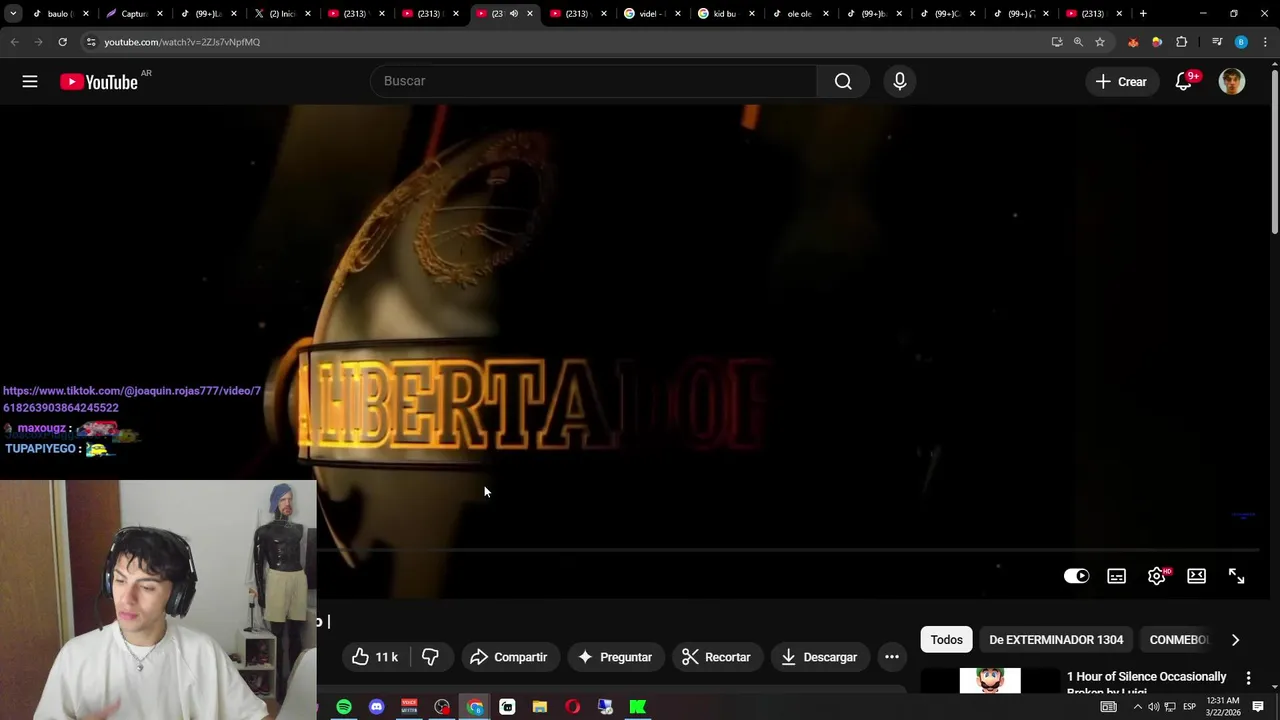Open the Extensions puzzle menu
The width and height of the screenshot is (1280, 720).
pyautogui.click(x=1182, y=42)
